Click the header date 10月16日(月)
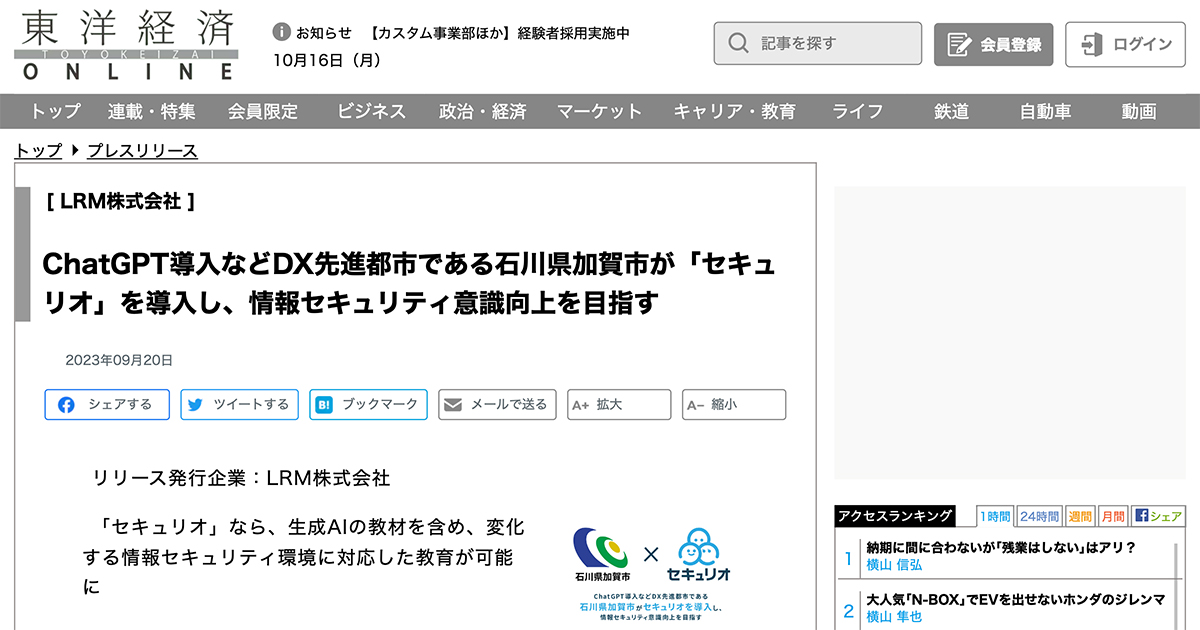The image size is (1200, 630). click(327, 61)
